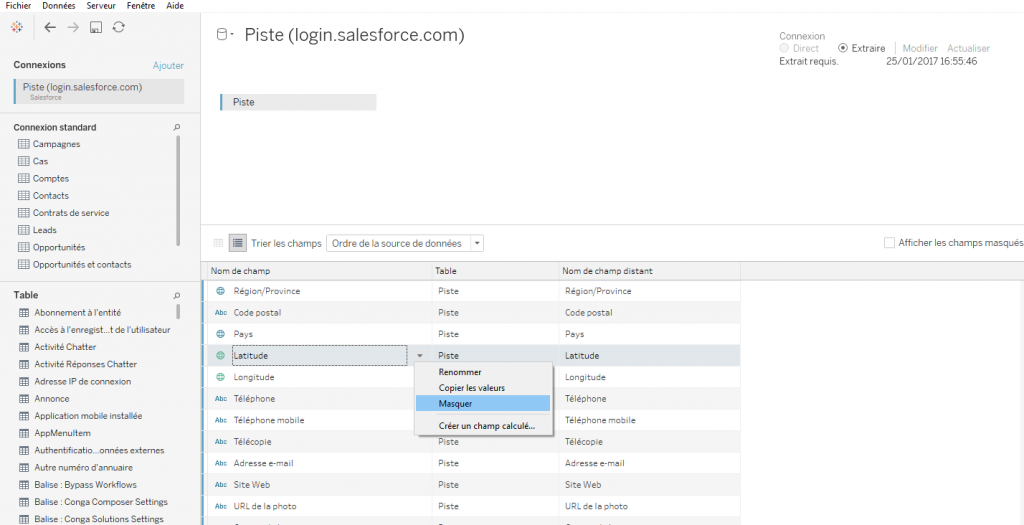1024x525 pixels.
Task: Click Abc type icon of Code postal
Action: click(221, 313)
